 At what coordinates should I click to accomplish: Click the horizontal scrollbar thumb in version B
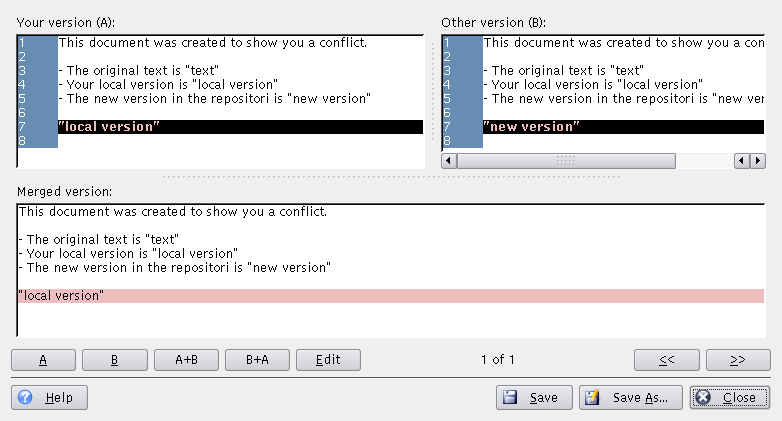[566, 161]
